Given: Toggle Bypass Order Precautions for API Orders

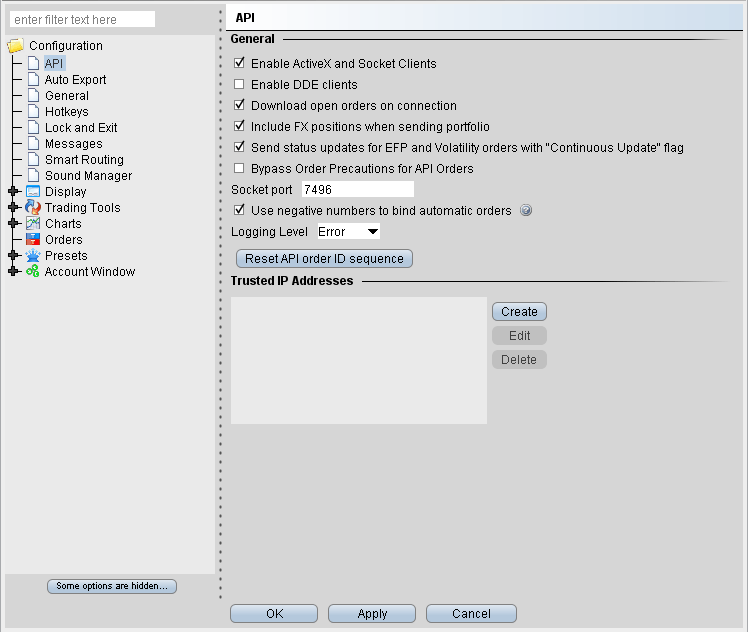Looking at the screenshot, I should click(x=239, y=169).
